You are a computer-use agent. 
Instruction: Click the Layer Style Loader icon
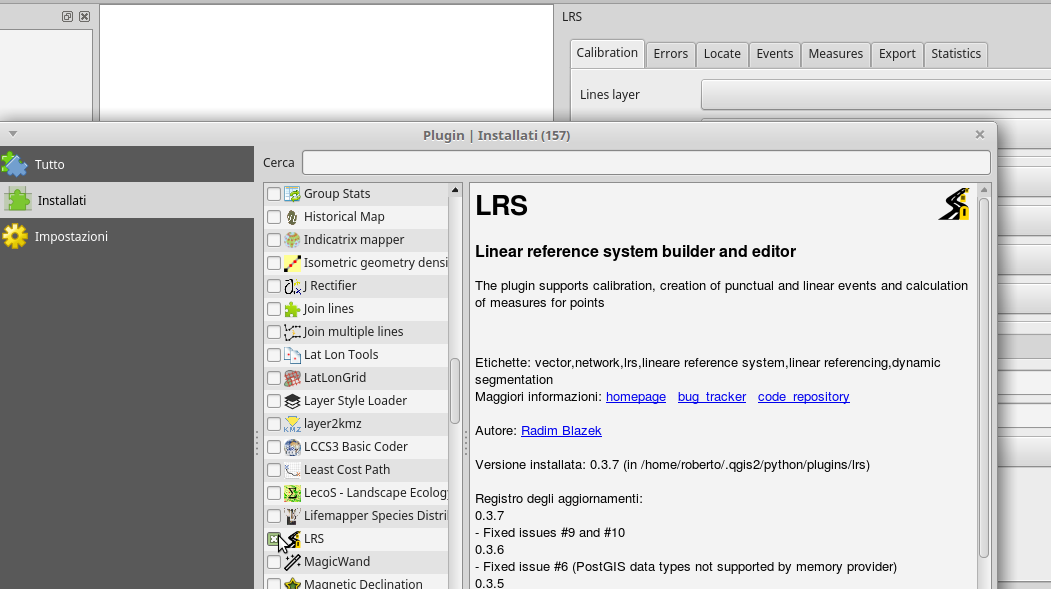pos(292,401)
